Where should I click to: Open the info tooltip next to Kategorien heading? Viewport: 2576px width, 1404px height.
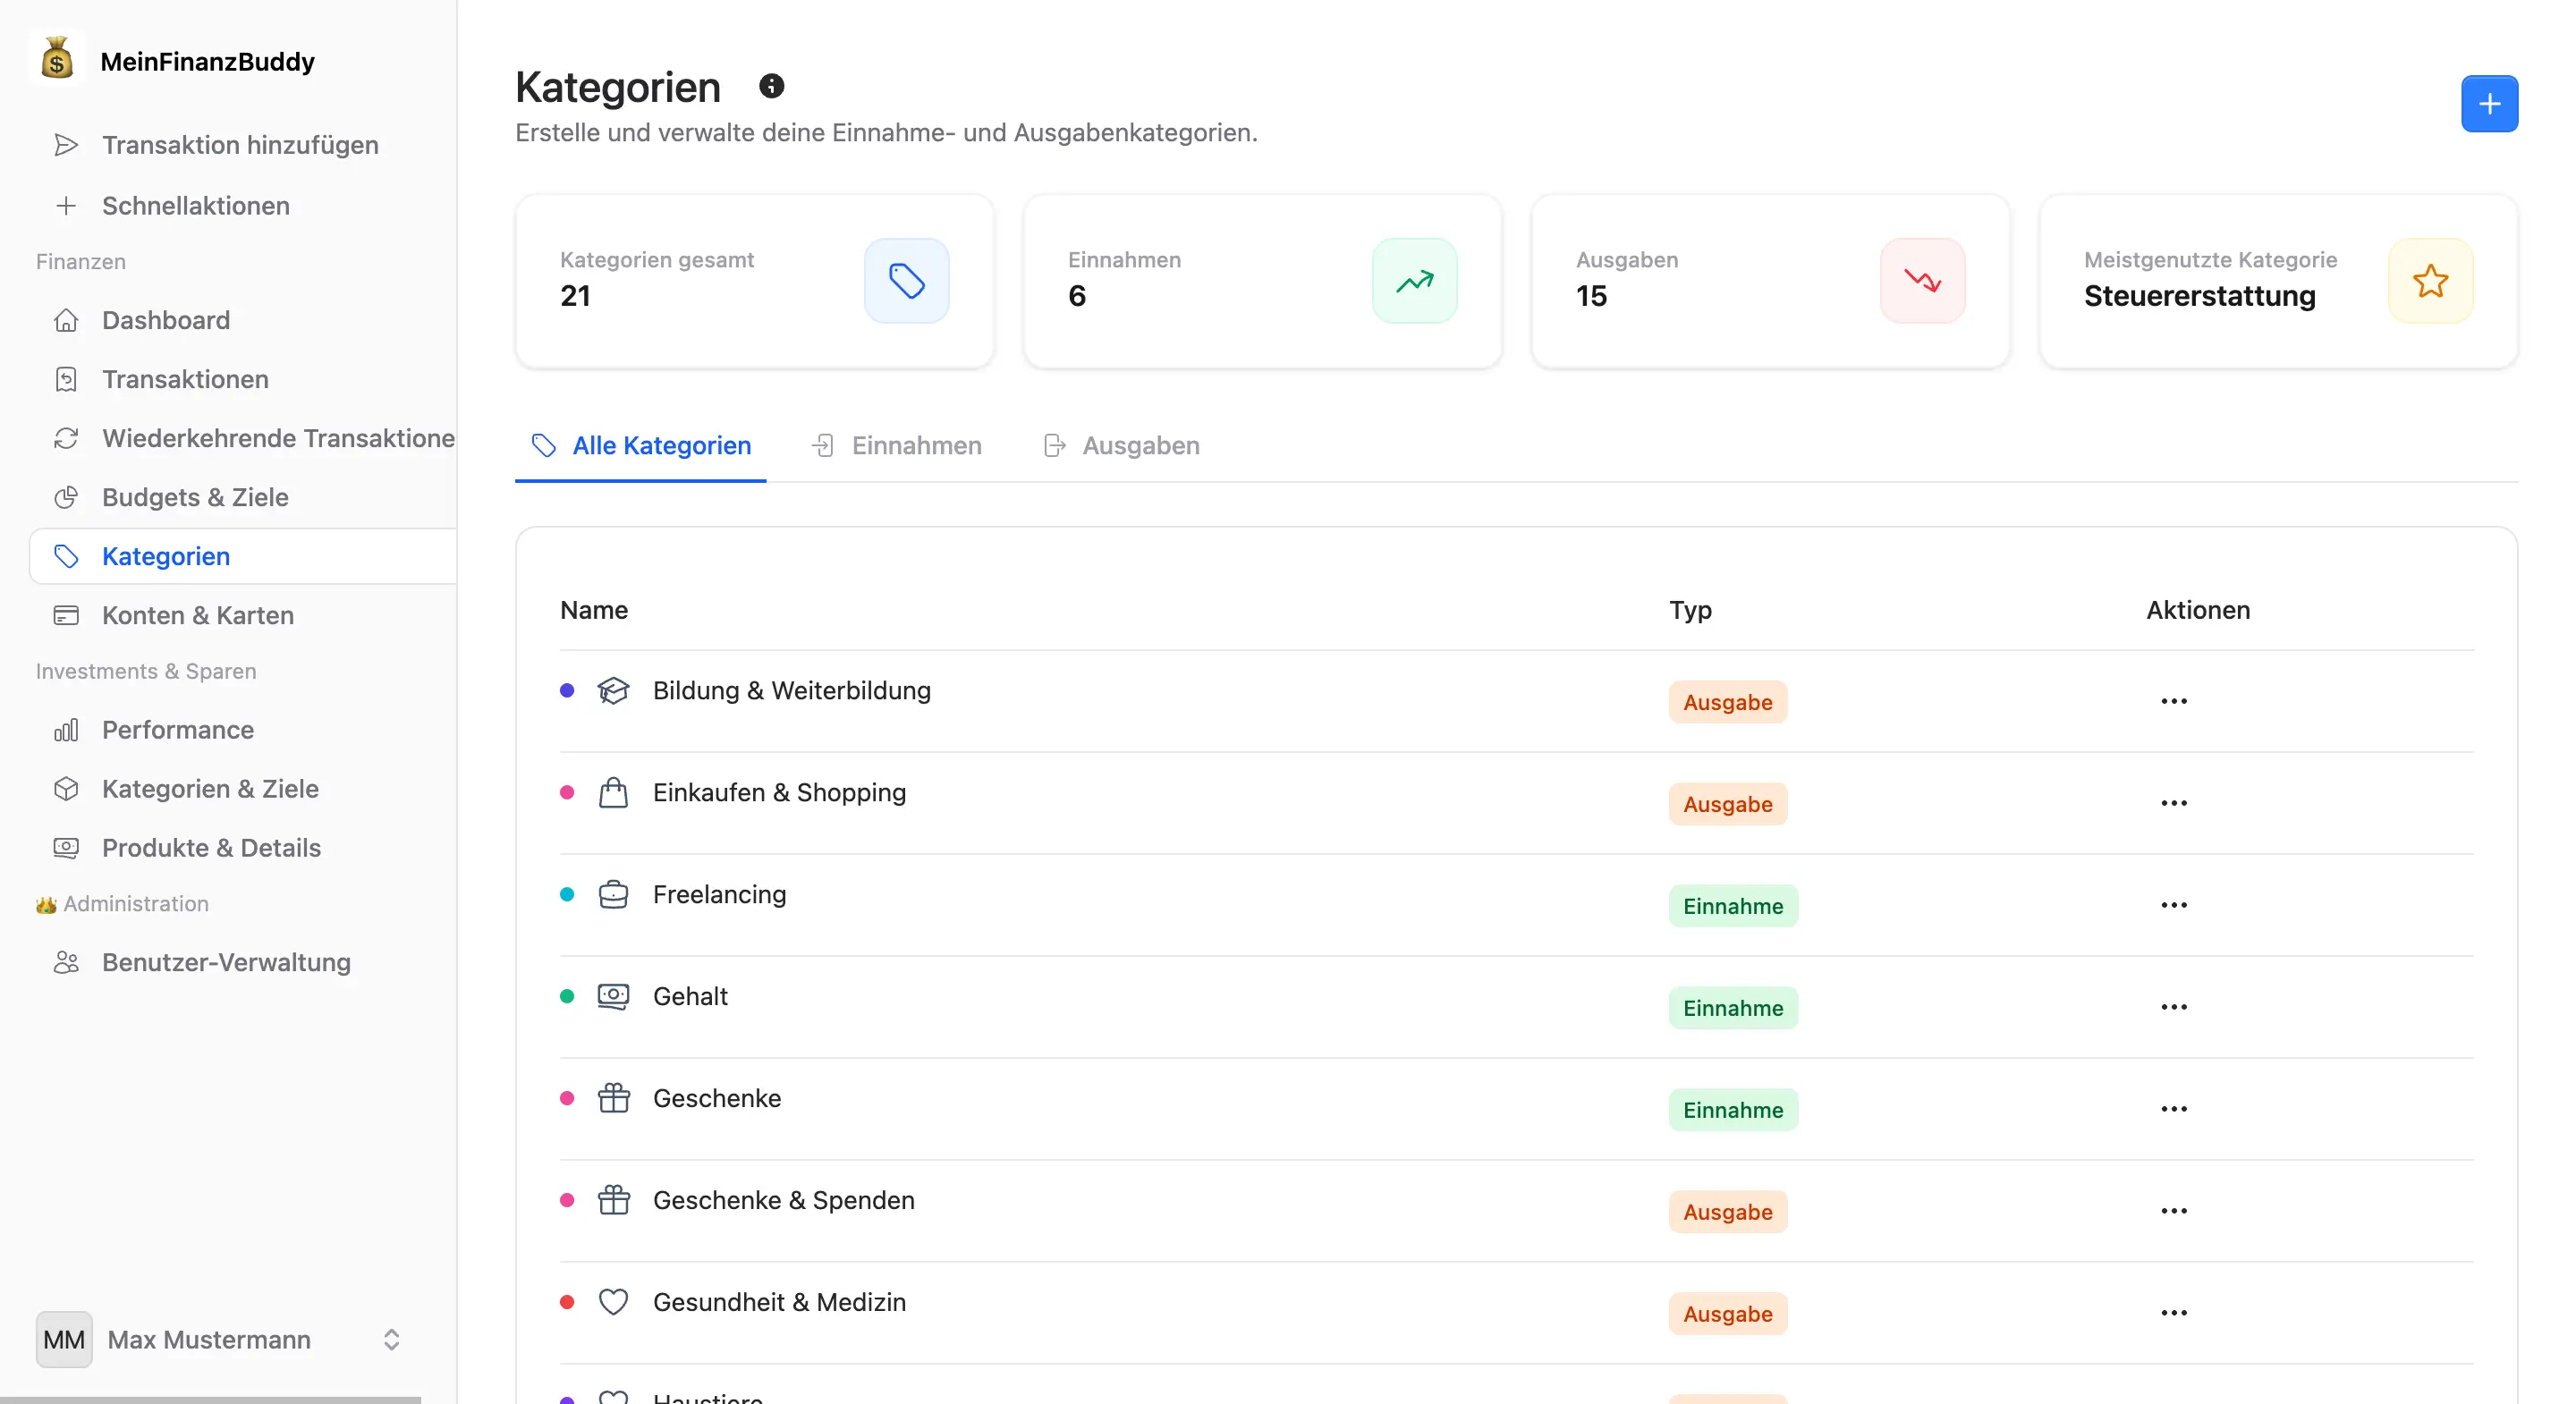(x=771, y=85)
